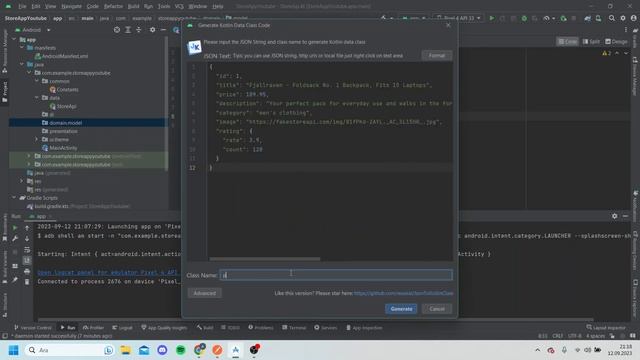The width and height of the screenshot is (640, 360).
Task: Click the down arrow in Run console toolbar
Action: click(x=27, y=238)
